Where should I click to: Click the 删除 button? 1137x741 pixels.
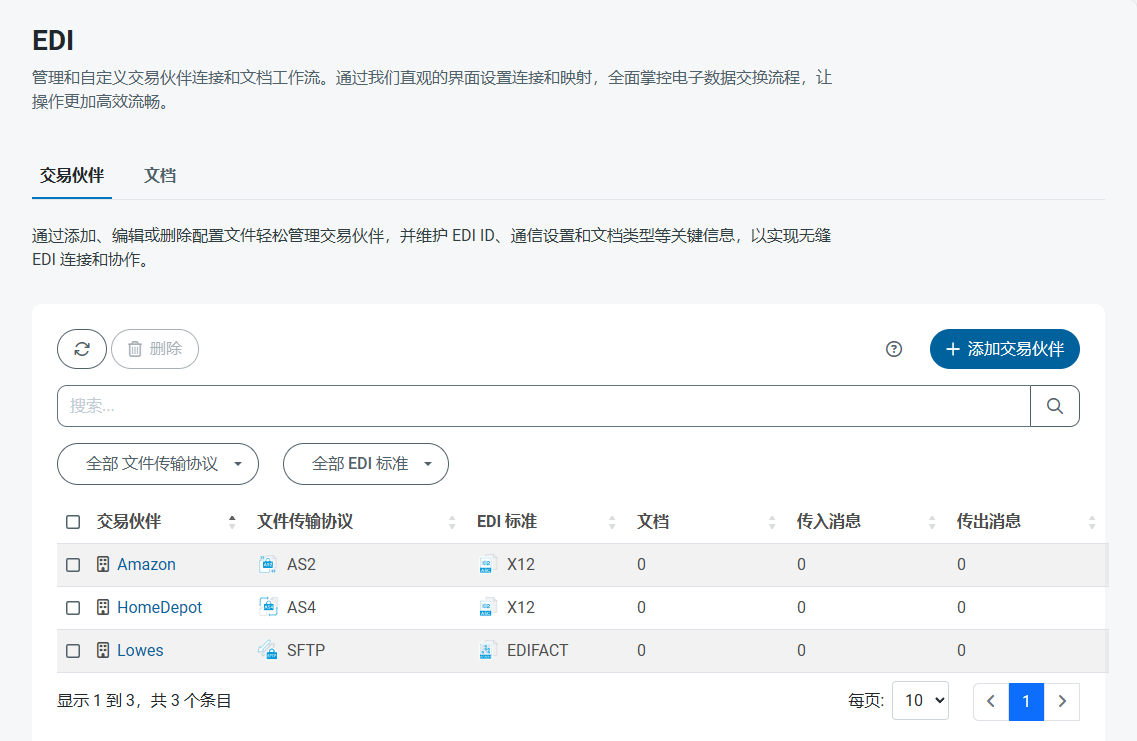click(155, 349)
